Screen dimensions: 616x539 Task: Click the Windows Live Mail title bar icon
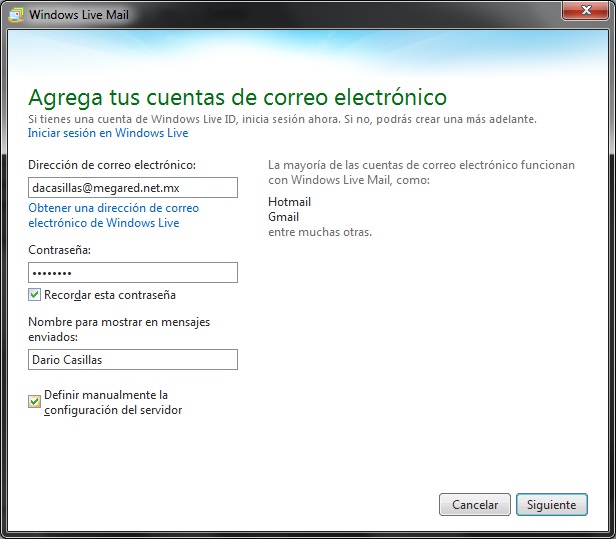click(x=15, y=15)
